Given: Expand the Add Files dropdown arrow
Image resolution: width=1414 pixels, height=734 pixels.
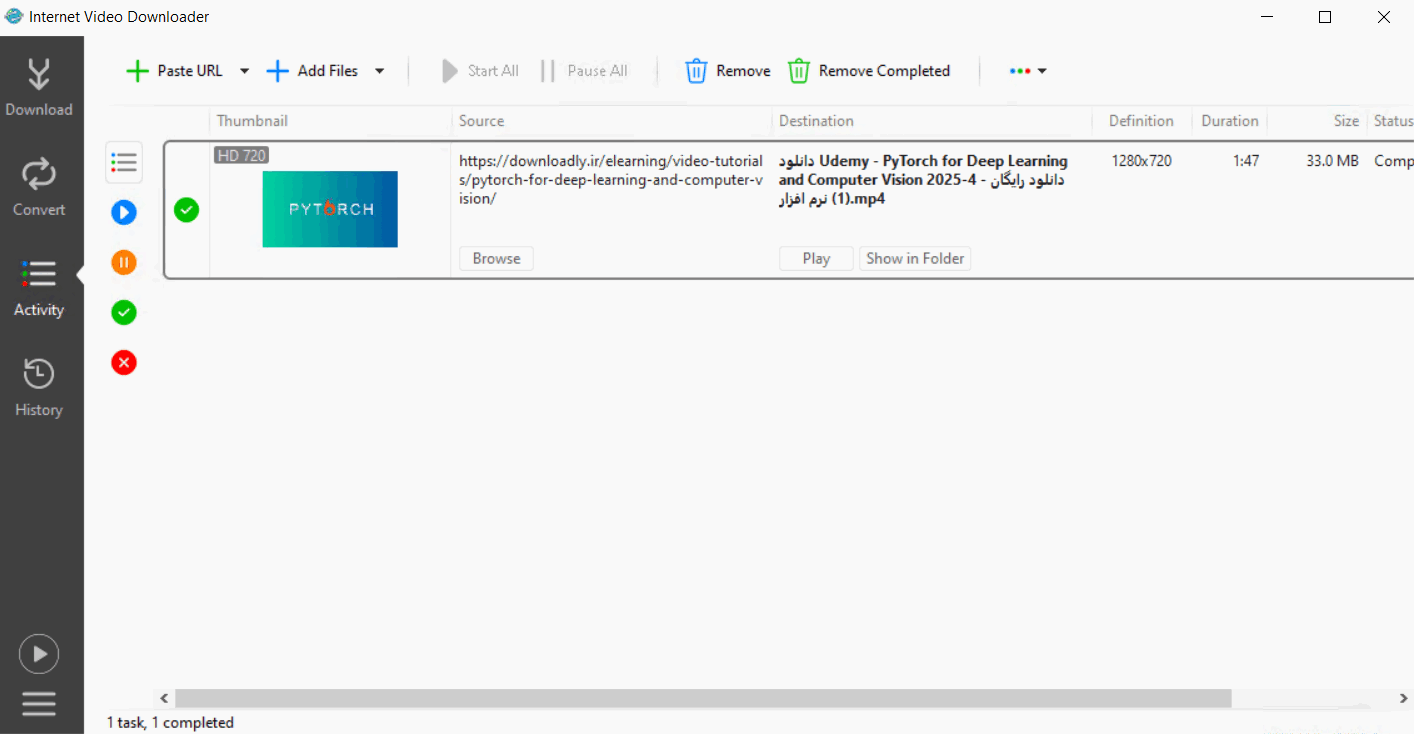Looking at the screenshot, I should point(379,71).
